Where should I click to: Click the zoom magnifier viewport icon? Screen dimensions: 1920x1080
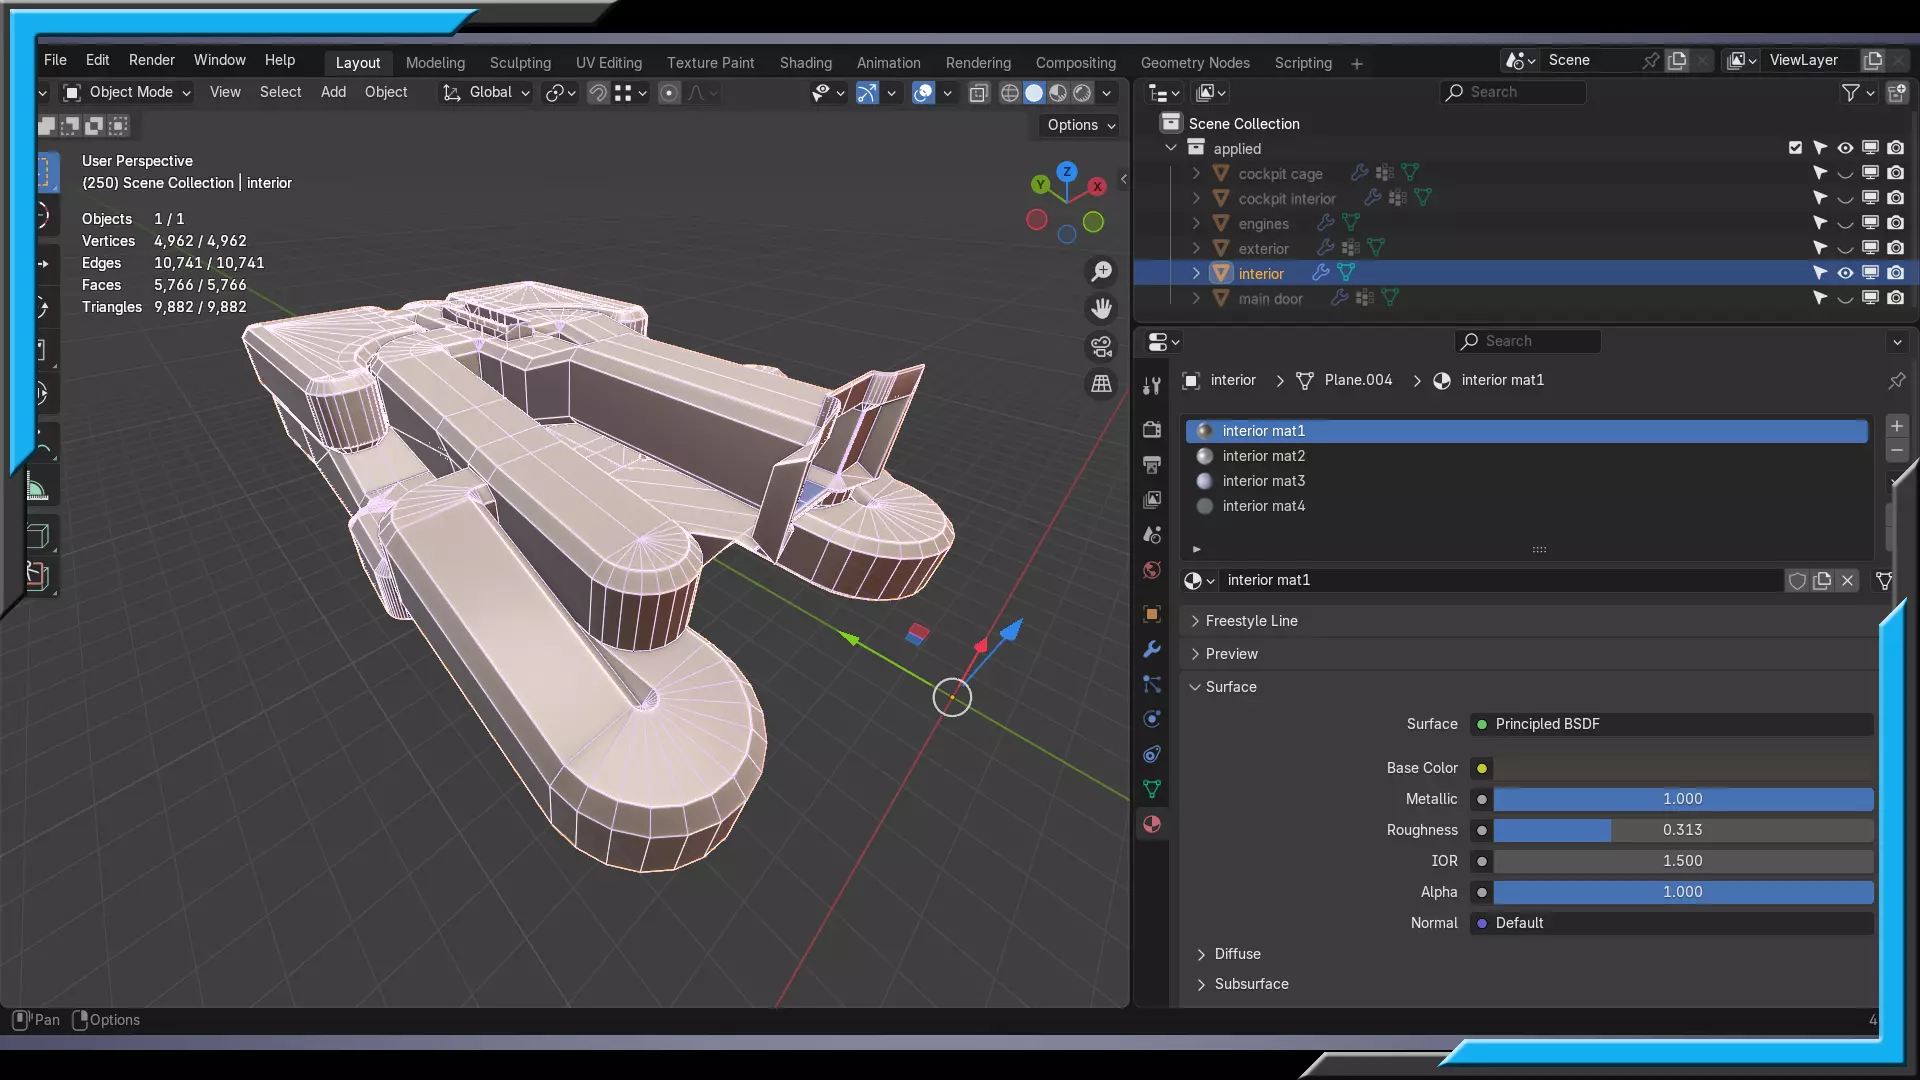click(x=1101, y=271)
